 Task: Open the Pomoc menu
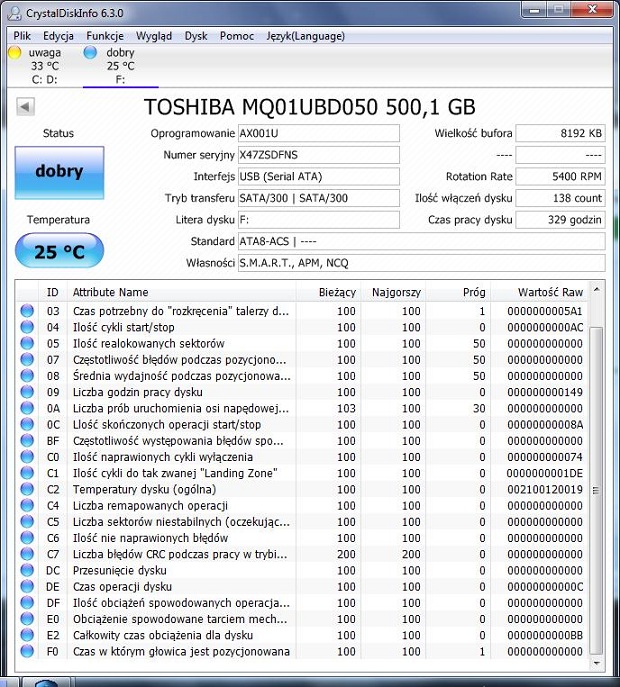click(x=237, y=36)
